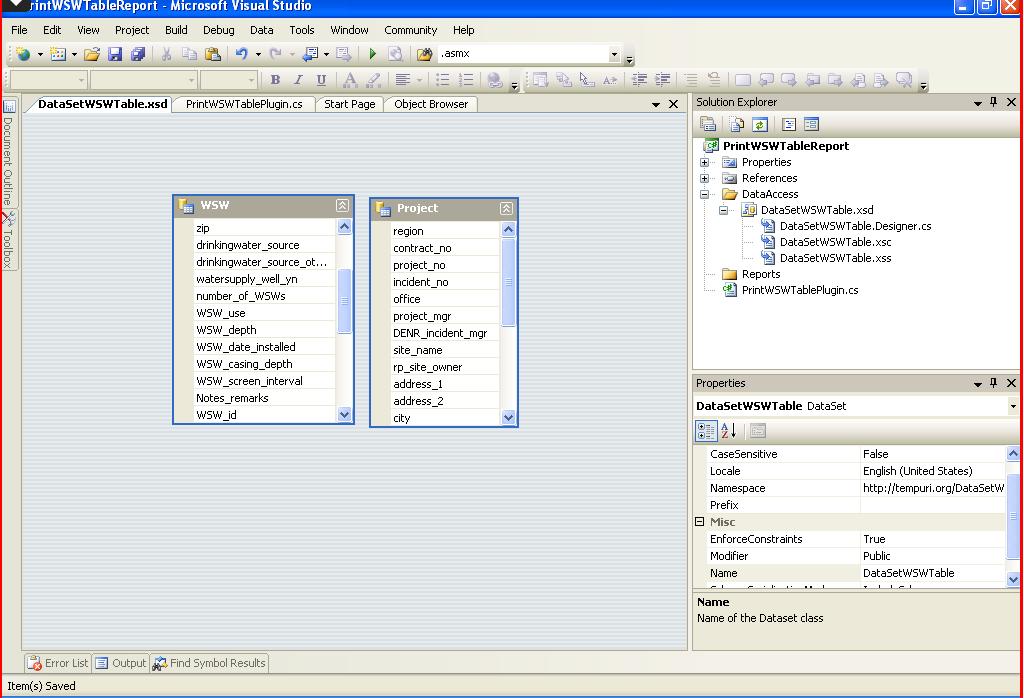Open the Document Outline side tab
Image resolution: width=1024 pixels, height=698 pixels.
pos(8,151)
